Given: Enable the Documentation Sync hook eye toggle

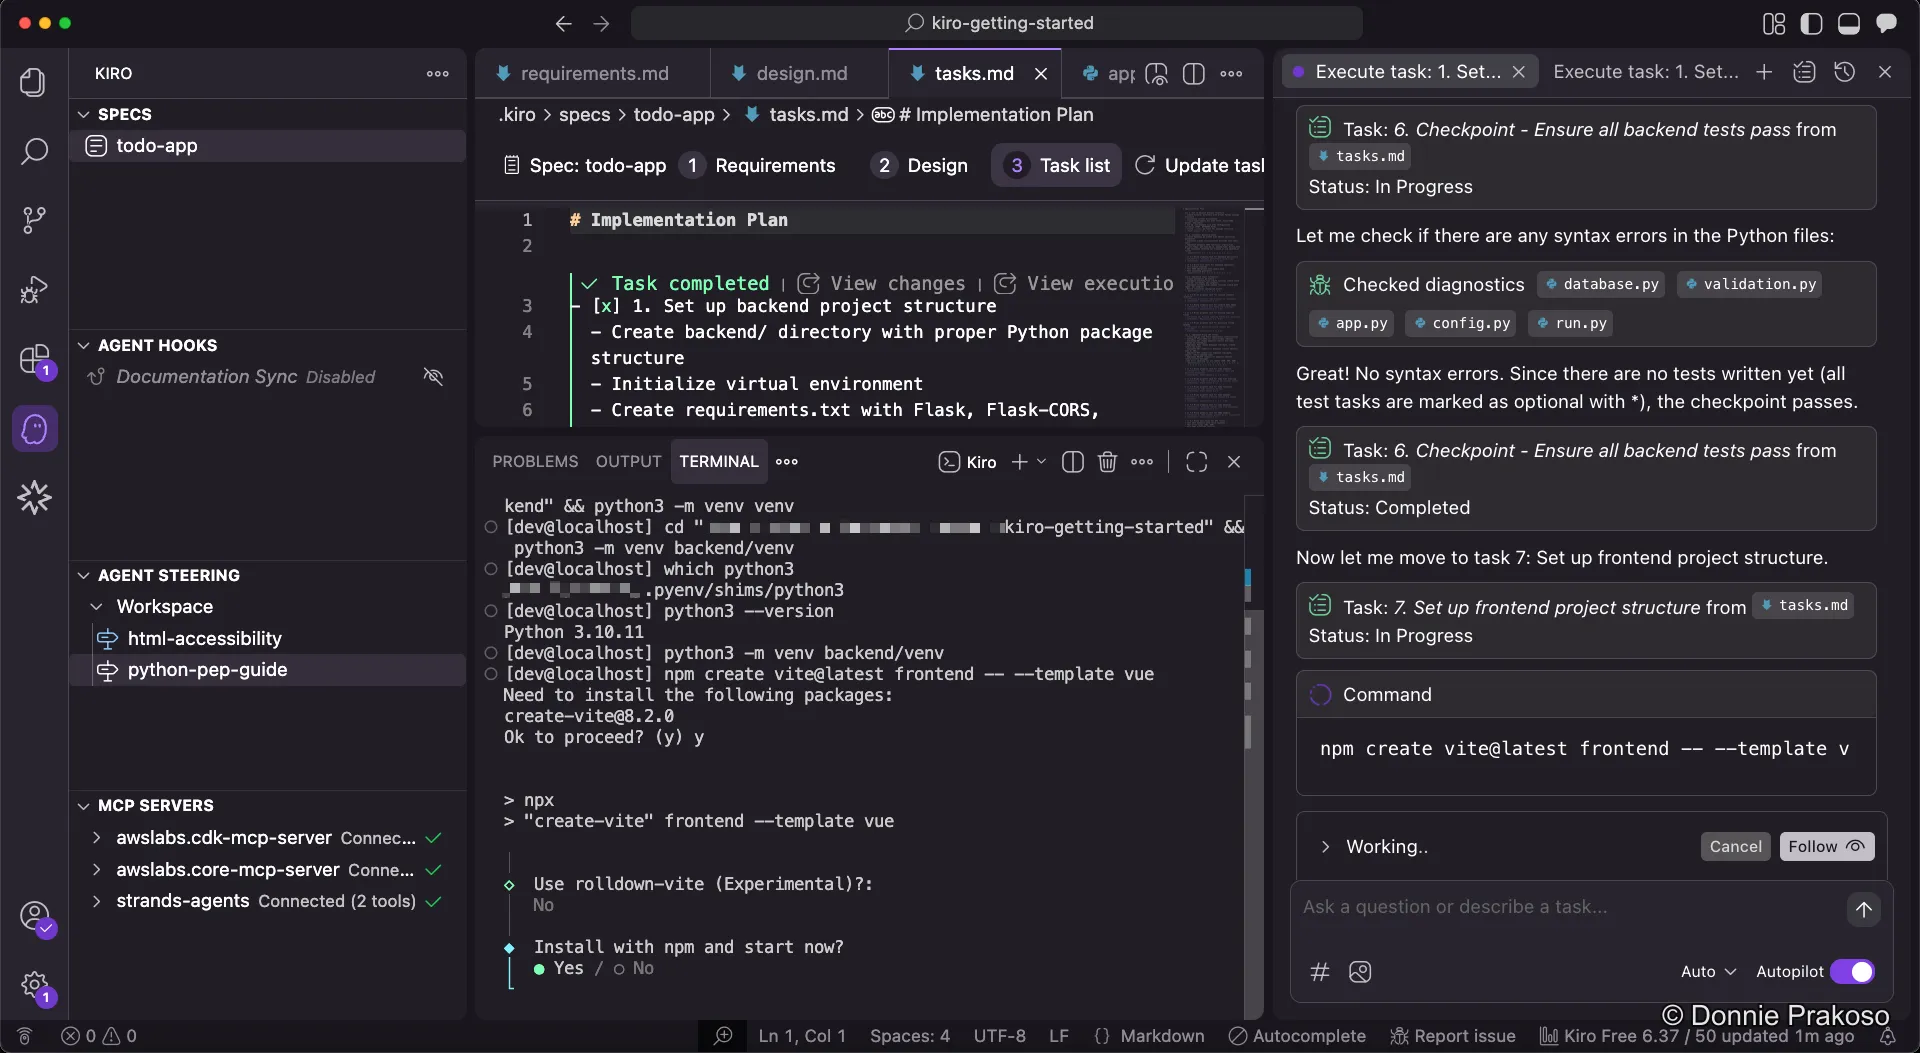Looking at the screenshot, I should (433, 377).
